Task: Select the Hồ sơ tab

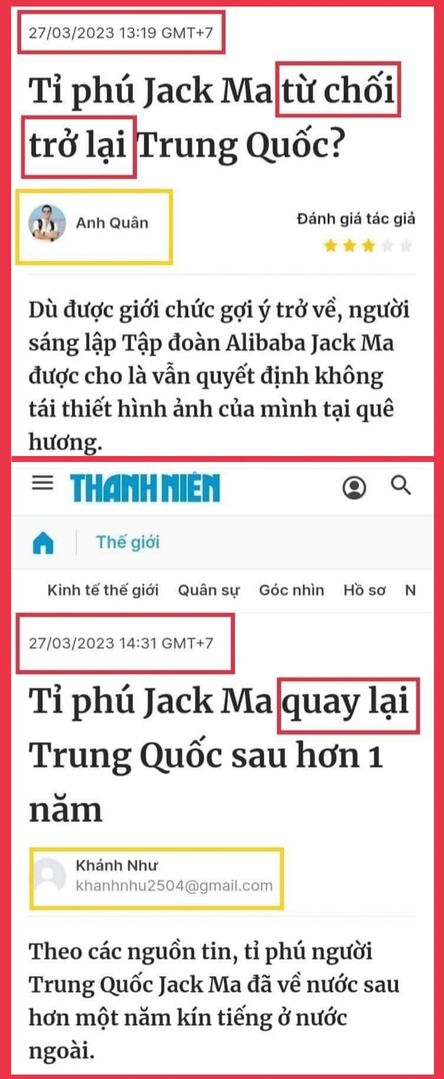Action: pyautogui.click(x=365, y=590)
